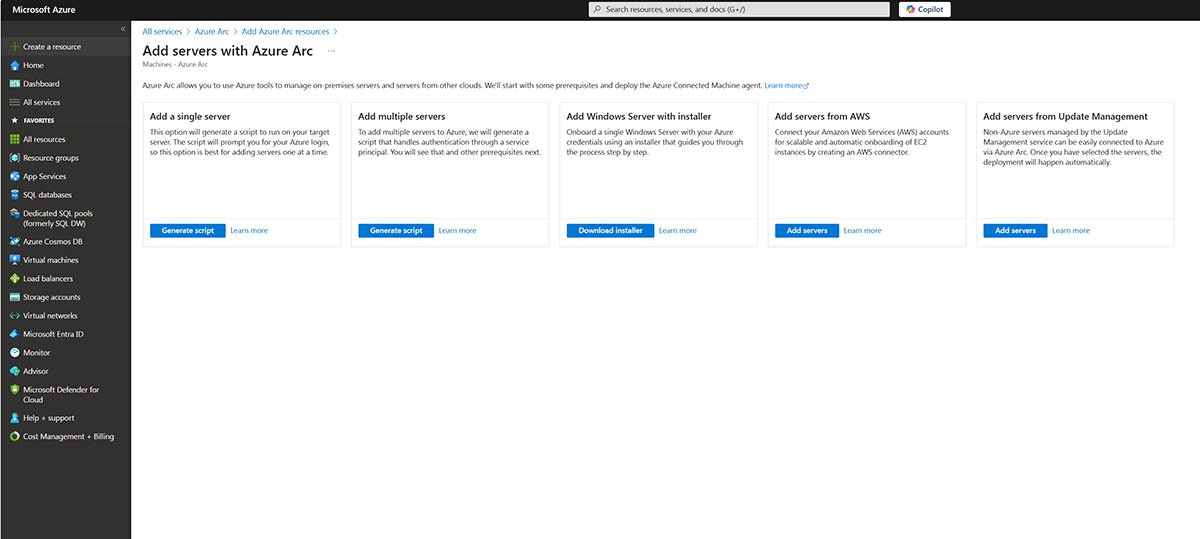Click Add servers under Add servers from AWS
The height and width of the screenshot is (539, 1200).
tap(806, 231)
